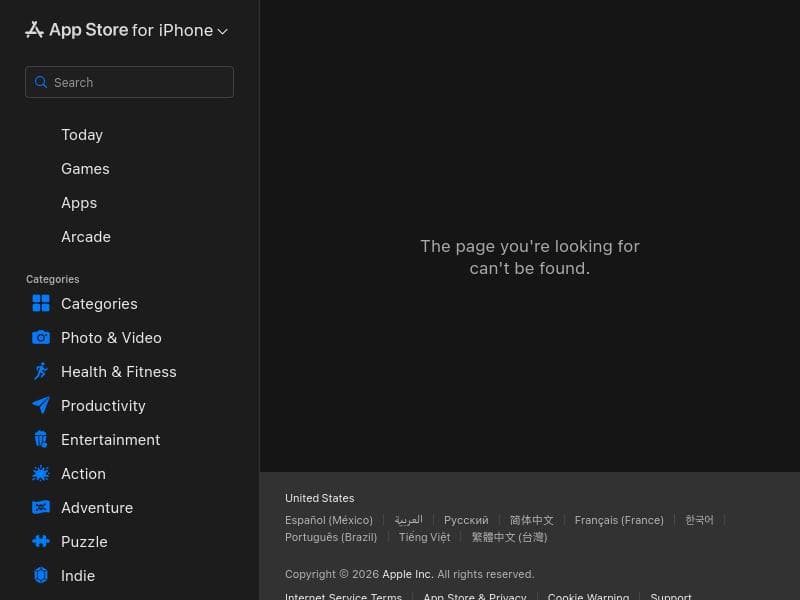Switch language to Français (France)
This screenshot has height=600, width=800.
[x=619, y=520]
